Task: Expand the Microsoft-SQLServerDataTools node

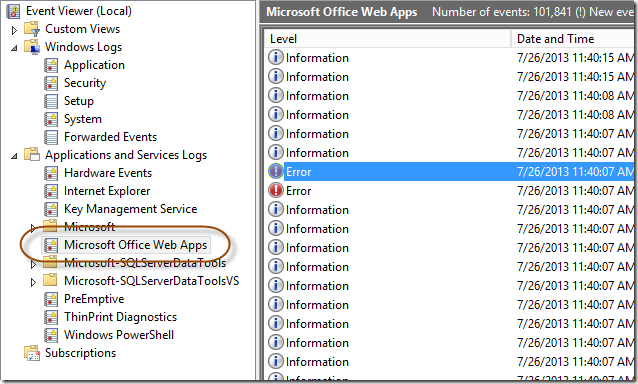Action: [33, 264]
